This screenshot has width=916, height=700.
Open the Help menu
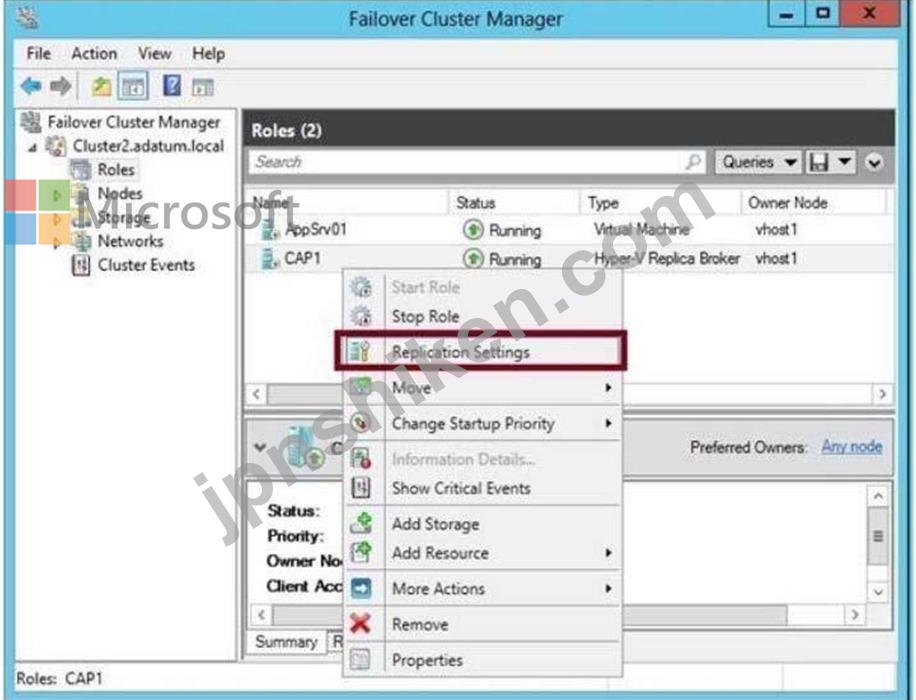(x=209, y=53)
